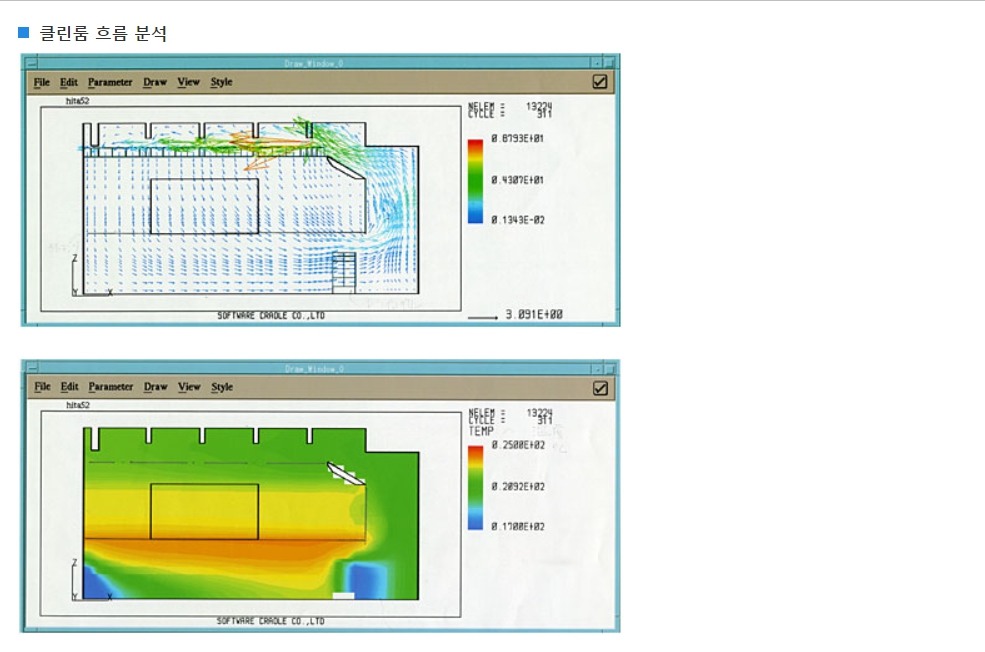
Task: Toggle the checkbox in the velocity vector window
Action: tap(600, 82)
